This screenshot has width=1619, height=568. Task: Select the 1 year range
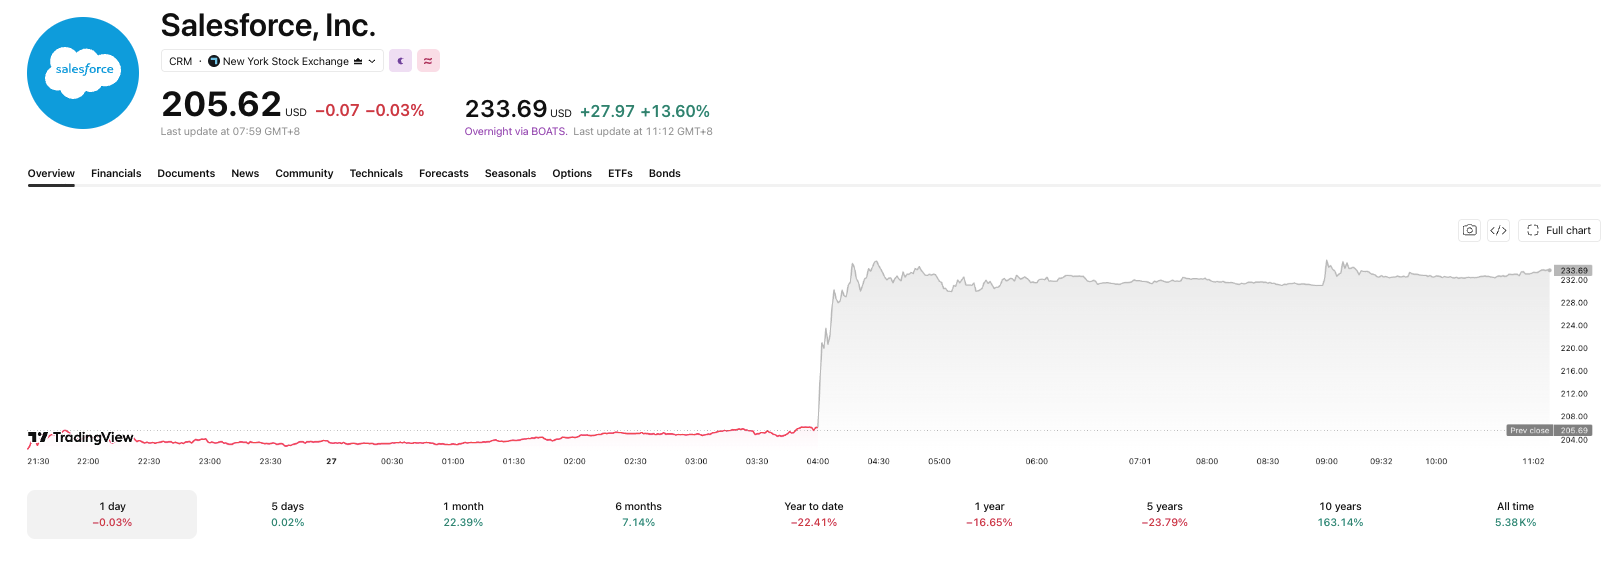989,514
